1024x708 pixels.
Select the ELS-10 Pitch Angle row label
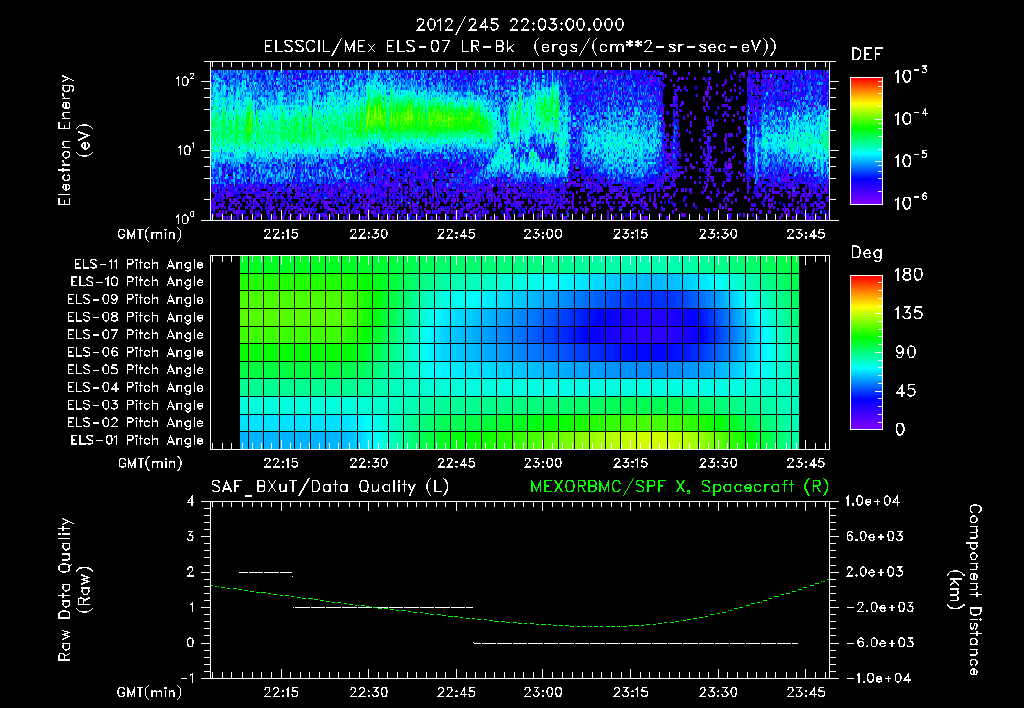137,282
